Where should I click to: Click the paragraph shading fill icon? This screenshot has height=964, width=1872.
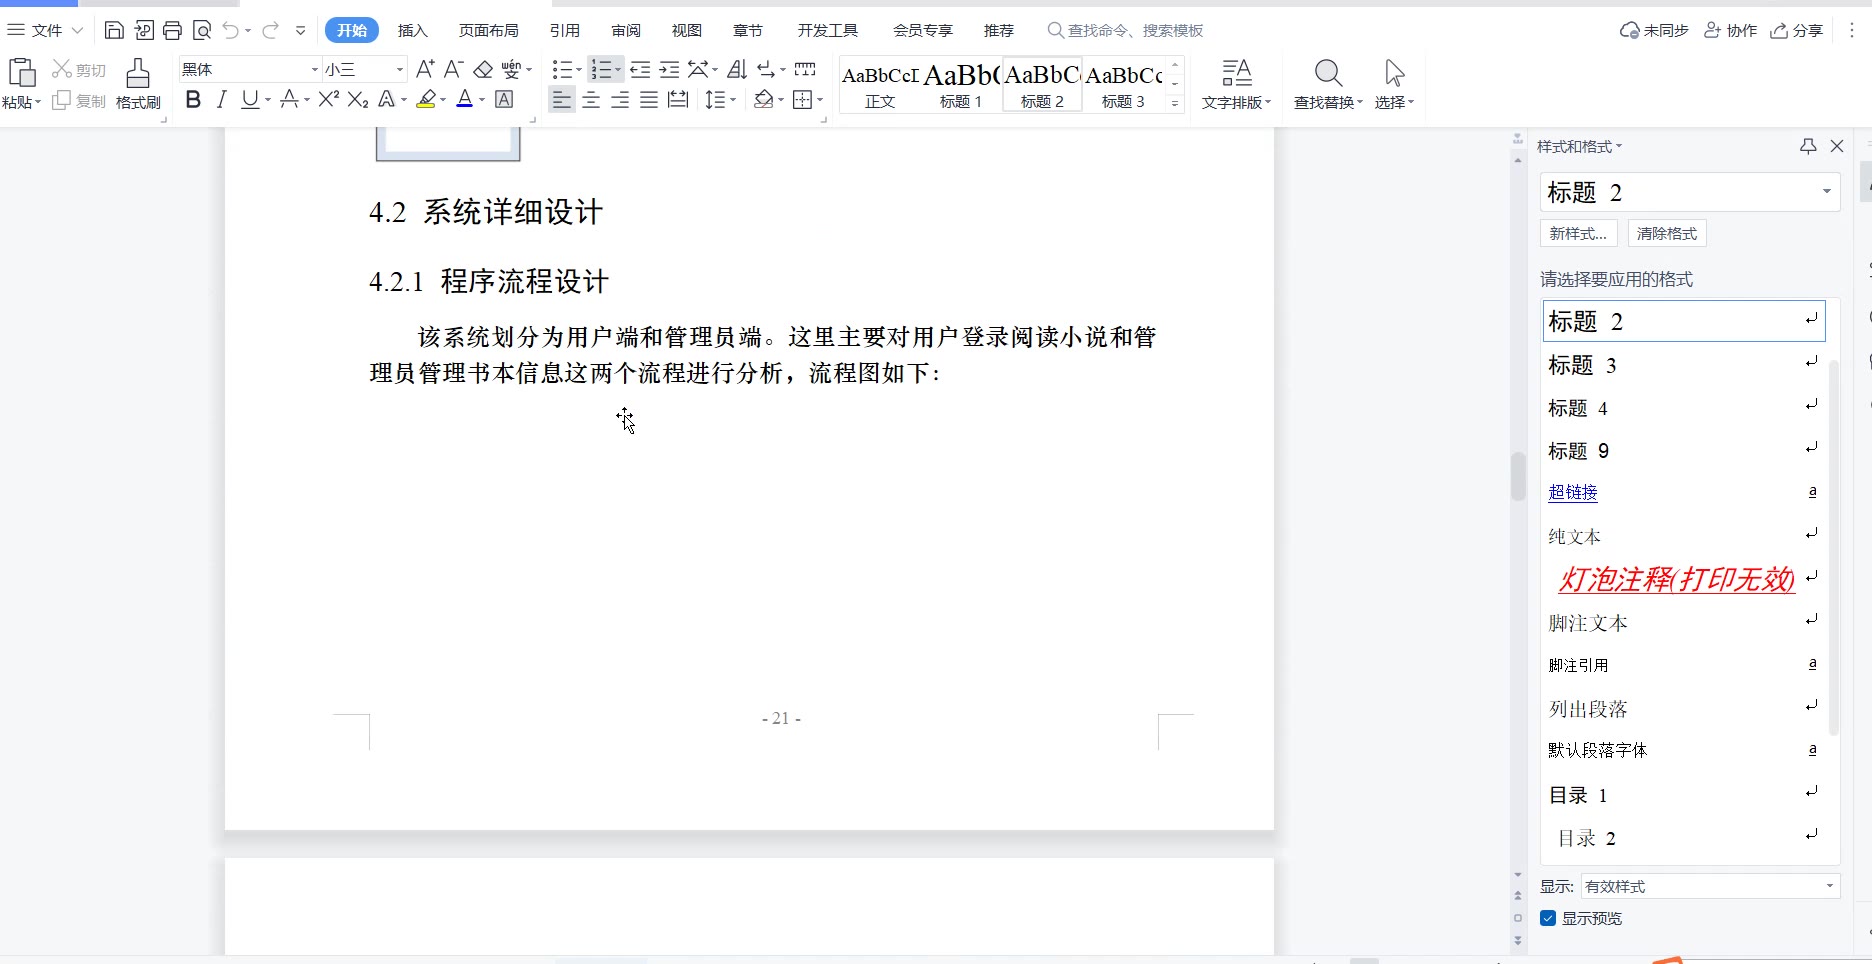coord(764,100)
